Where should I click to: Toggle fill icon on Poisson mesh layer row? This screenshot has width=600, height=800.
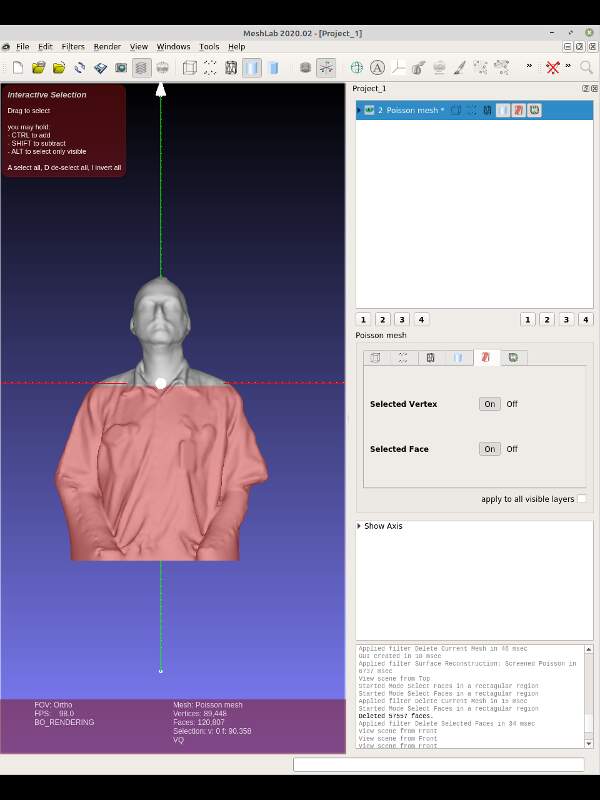503,110
